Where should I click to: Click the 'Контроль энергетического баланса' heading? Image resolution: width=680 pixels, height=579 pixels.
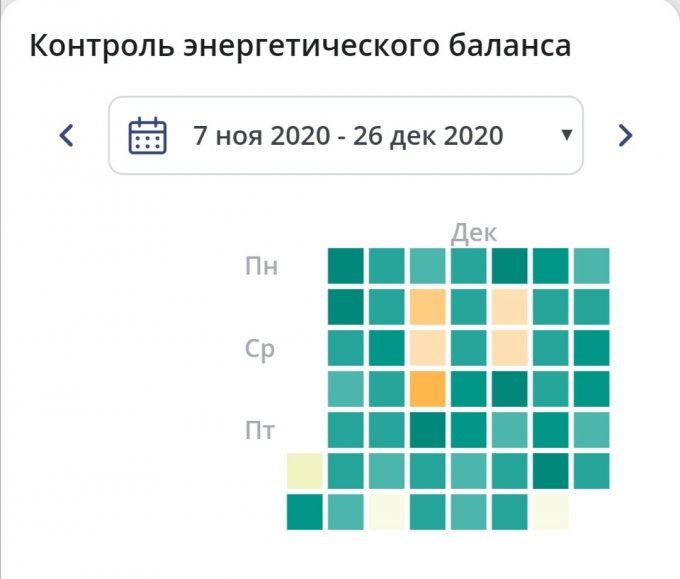[x=301, y=47]
